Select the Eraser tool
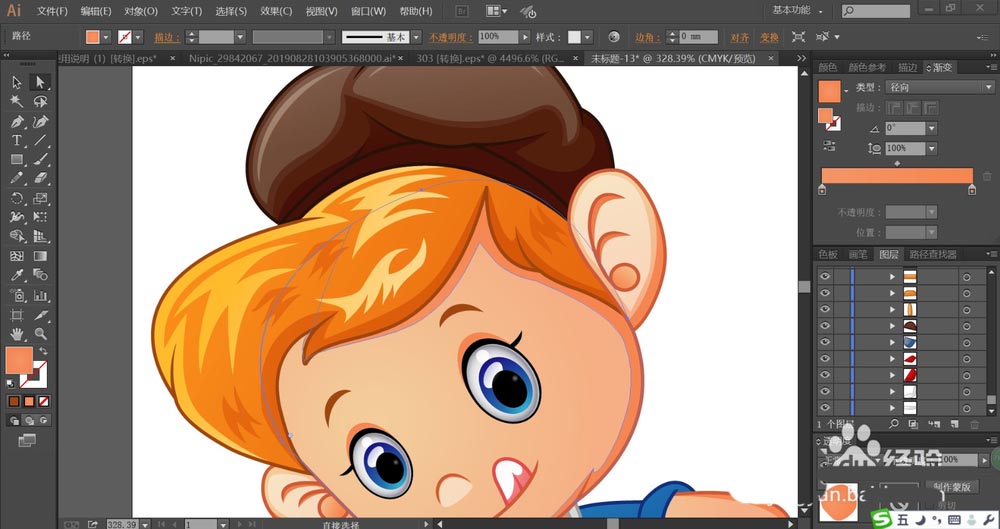The image size is (1000, 529). 40,179
